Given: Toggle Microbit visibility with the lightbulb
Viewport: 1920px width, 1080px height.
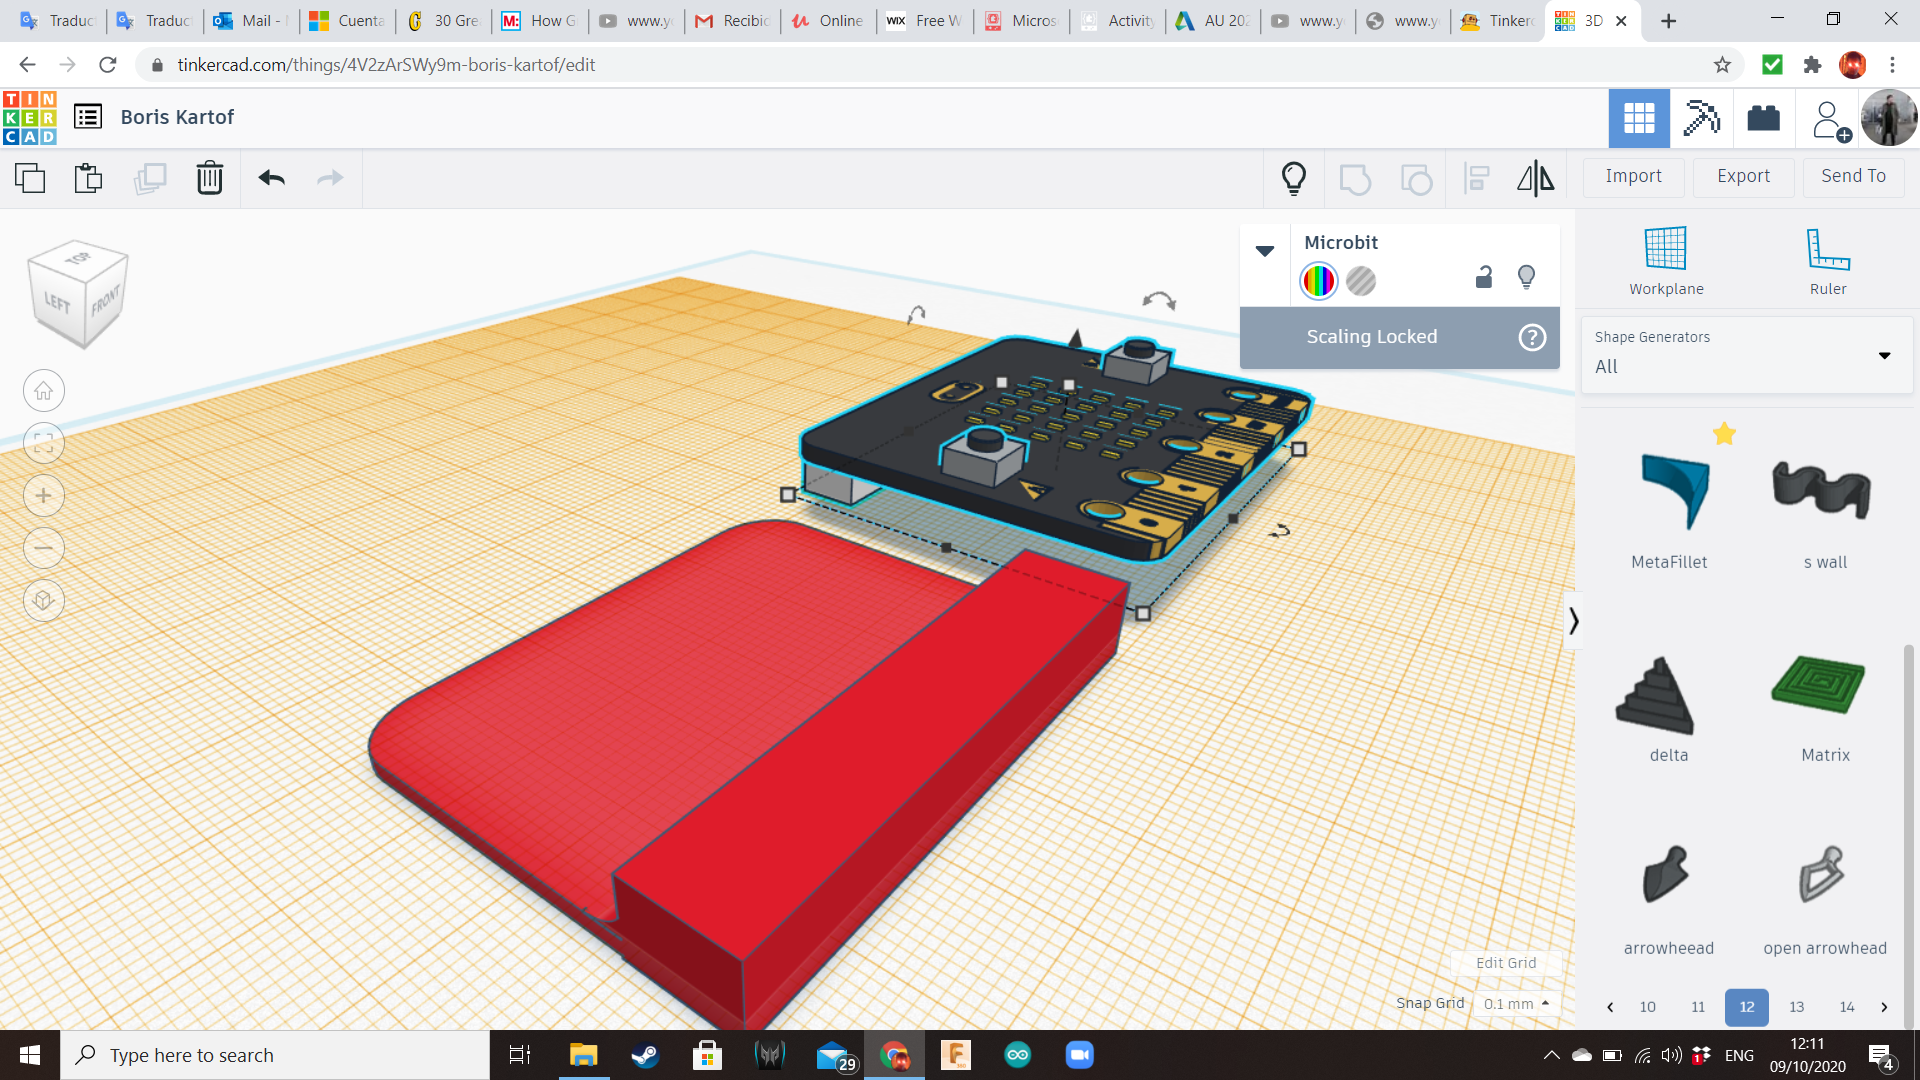Looking at the screenshot, I should (1526, 277).
